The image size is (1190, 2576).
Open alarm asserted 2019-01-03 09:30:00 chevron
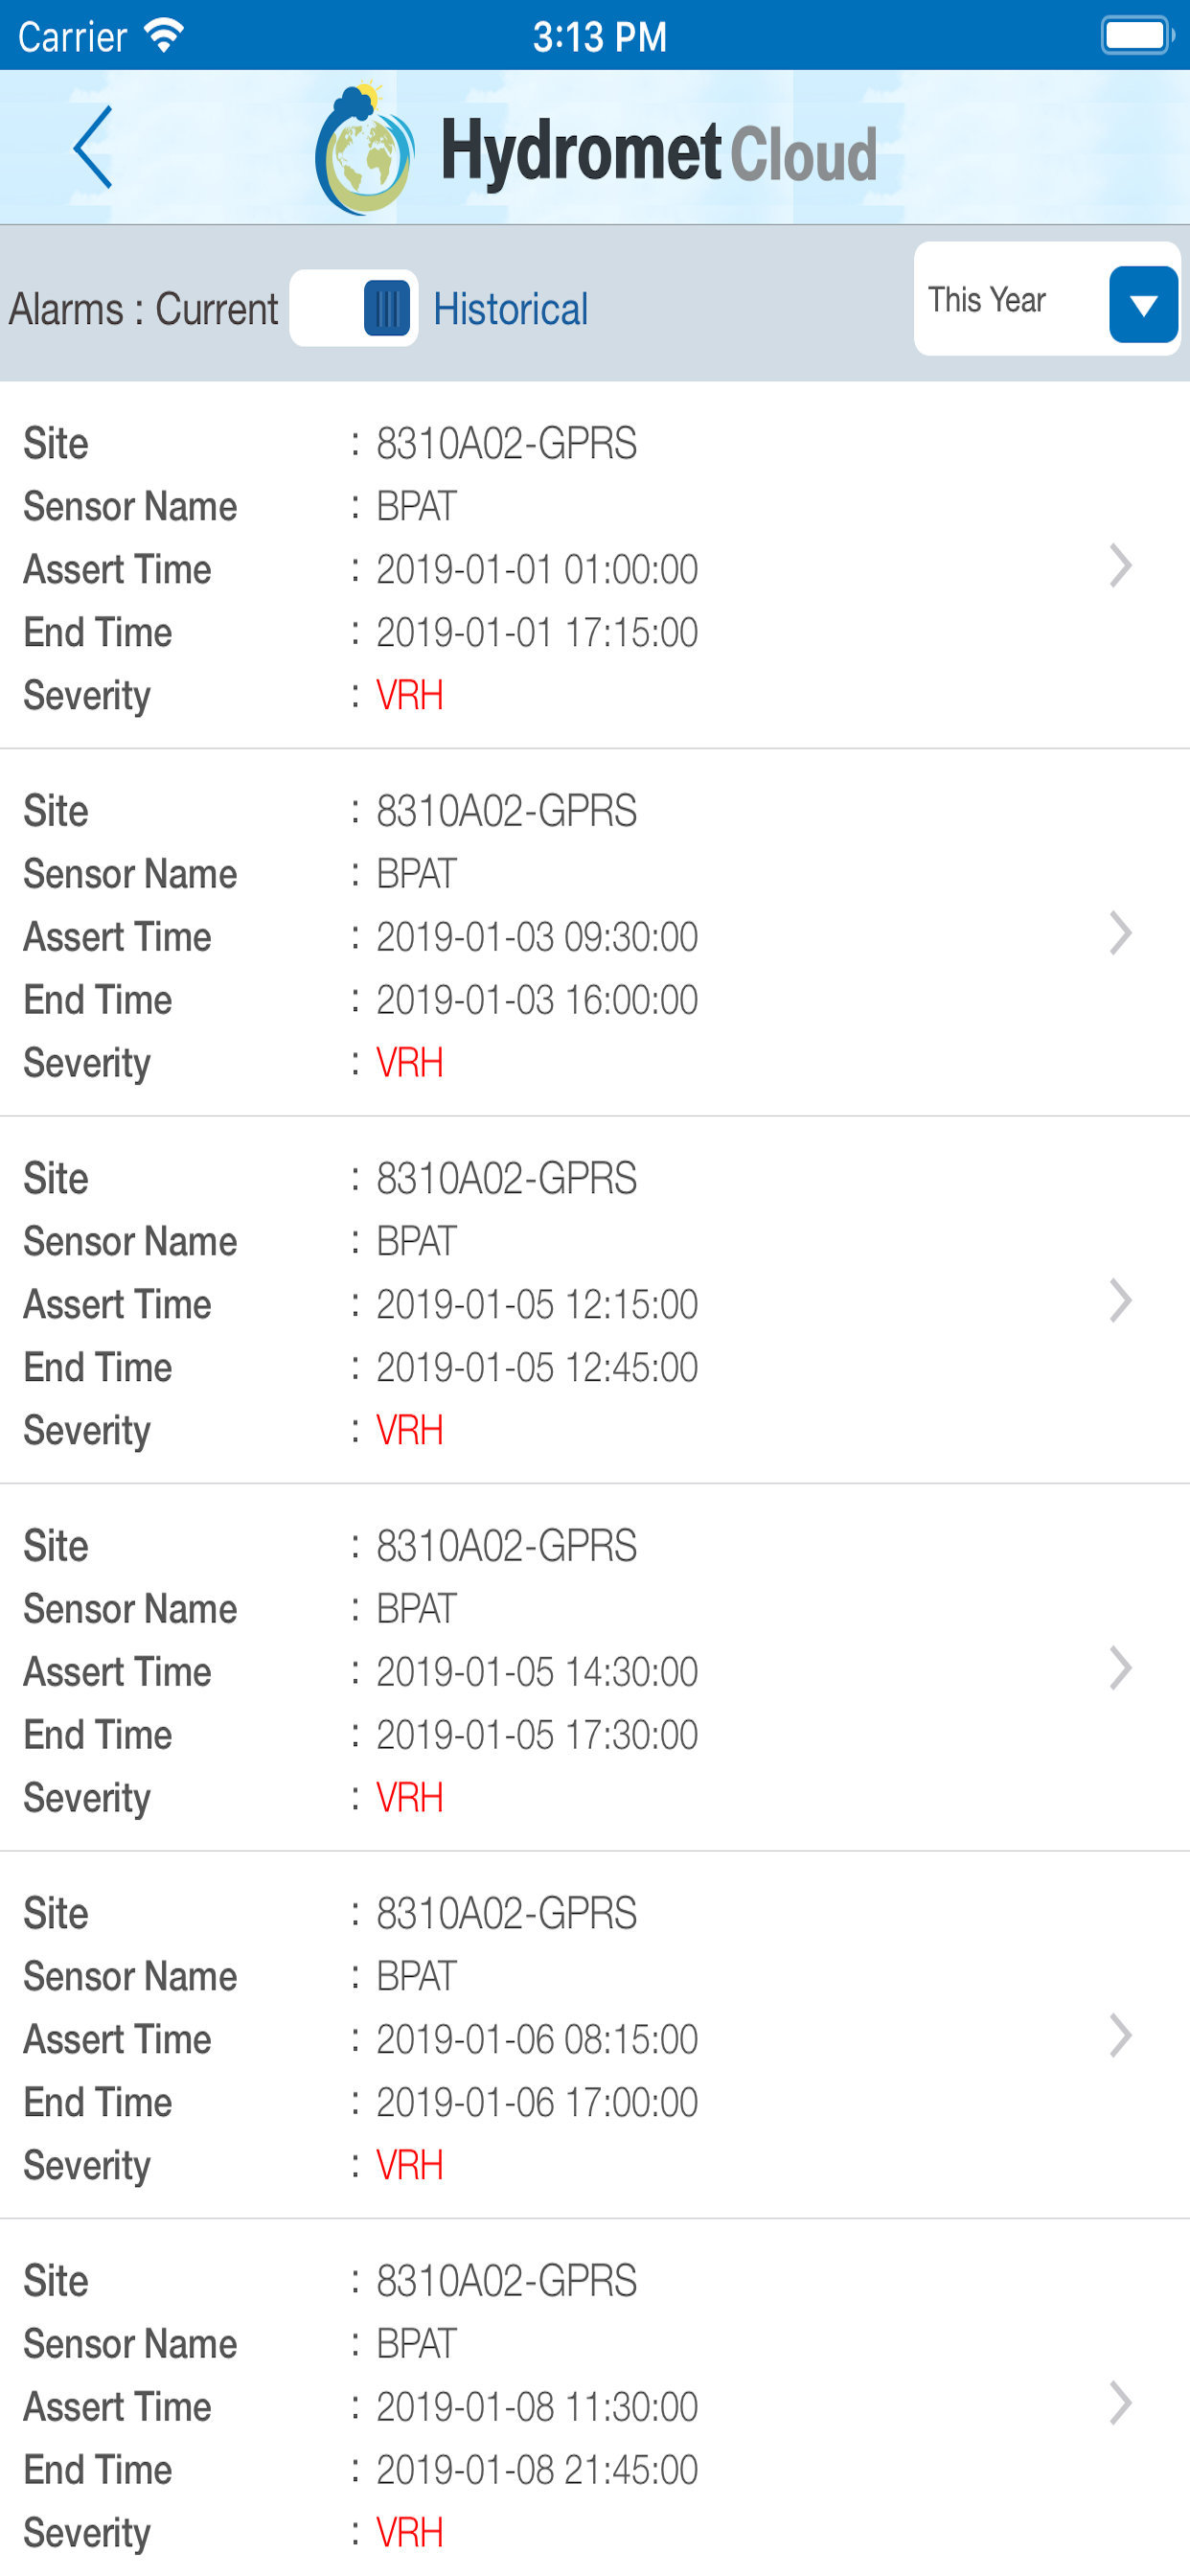(1120, 934)
